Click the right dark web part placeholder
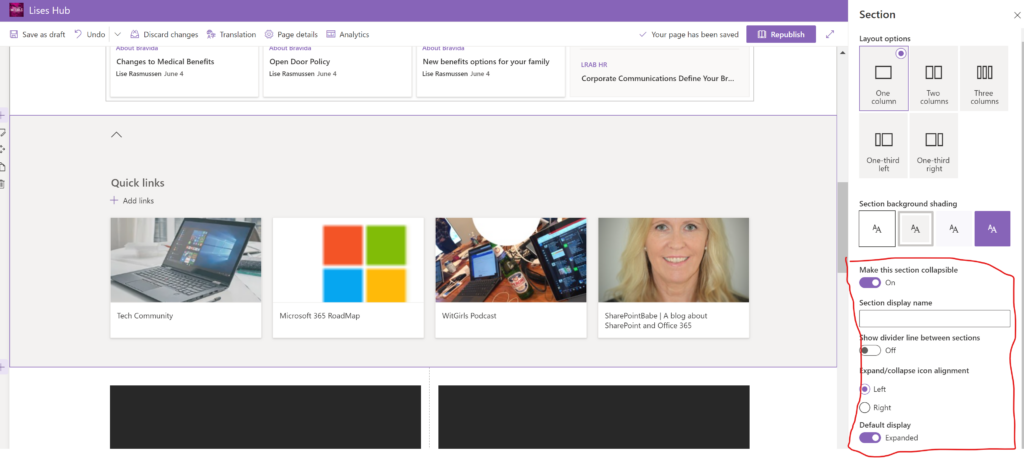1024x458 pixels. (594, 417)
